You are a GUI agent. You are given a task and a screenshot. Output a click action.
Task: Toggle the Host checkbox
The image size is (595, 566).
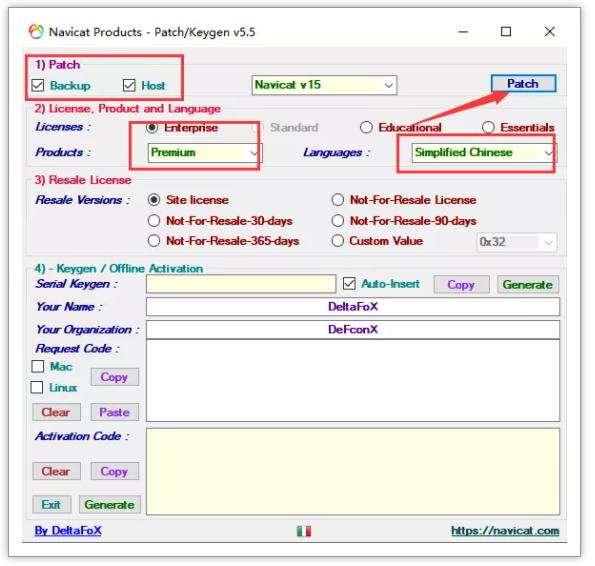(129, 85)
